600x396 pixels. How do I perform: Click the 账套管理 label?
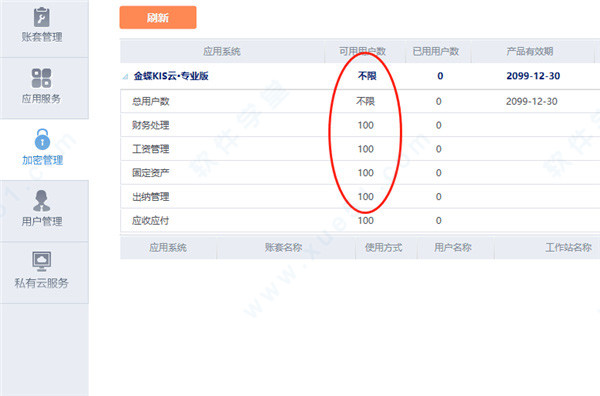[42, 37]
